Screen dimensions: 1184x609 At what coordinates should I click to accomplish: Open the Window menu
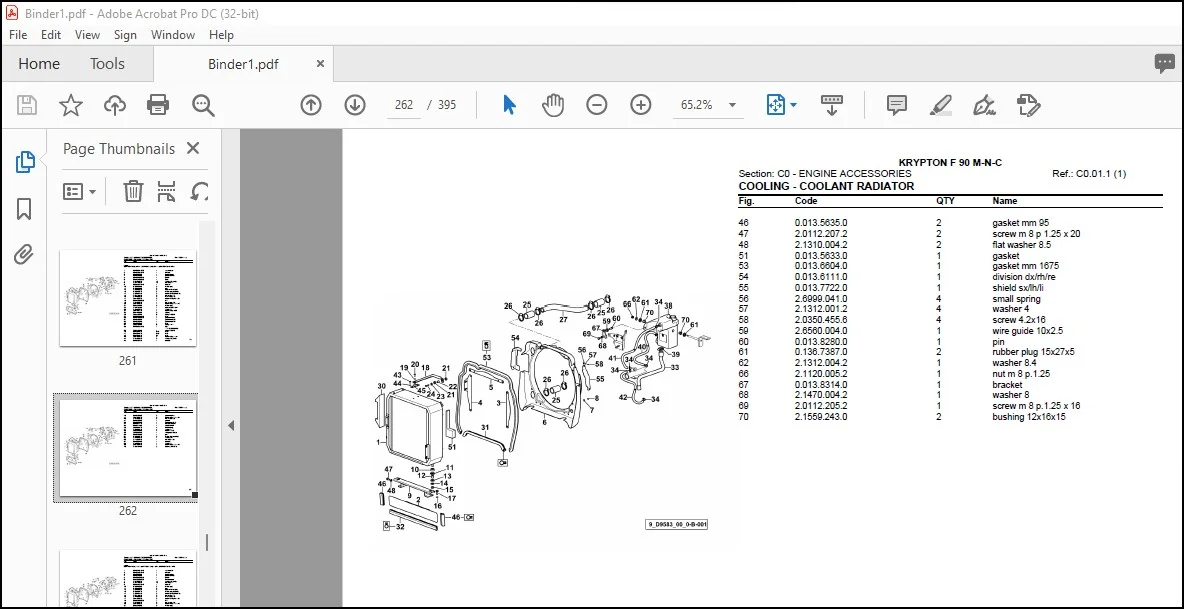pyautogui.click(x=173, y=35)
